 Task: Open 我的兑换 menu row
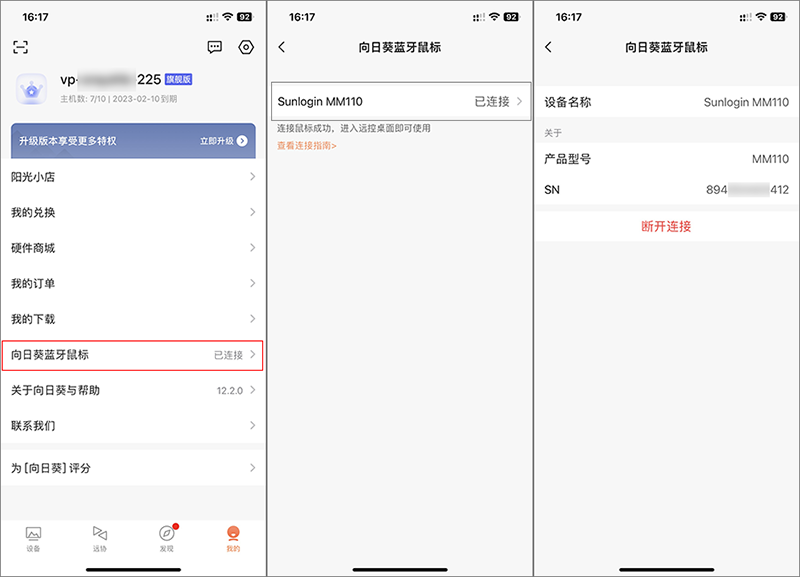coord(133,212)
